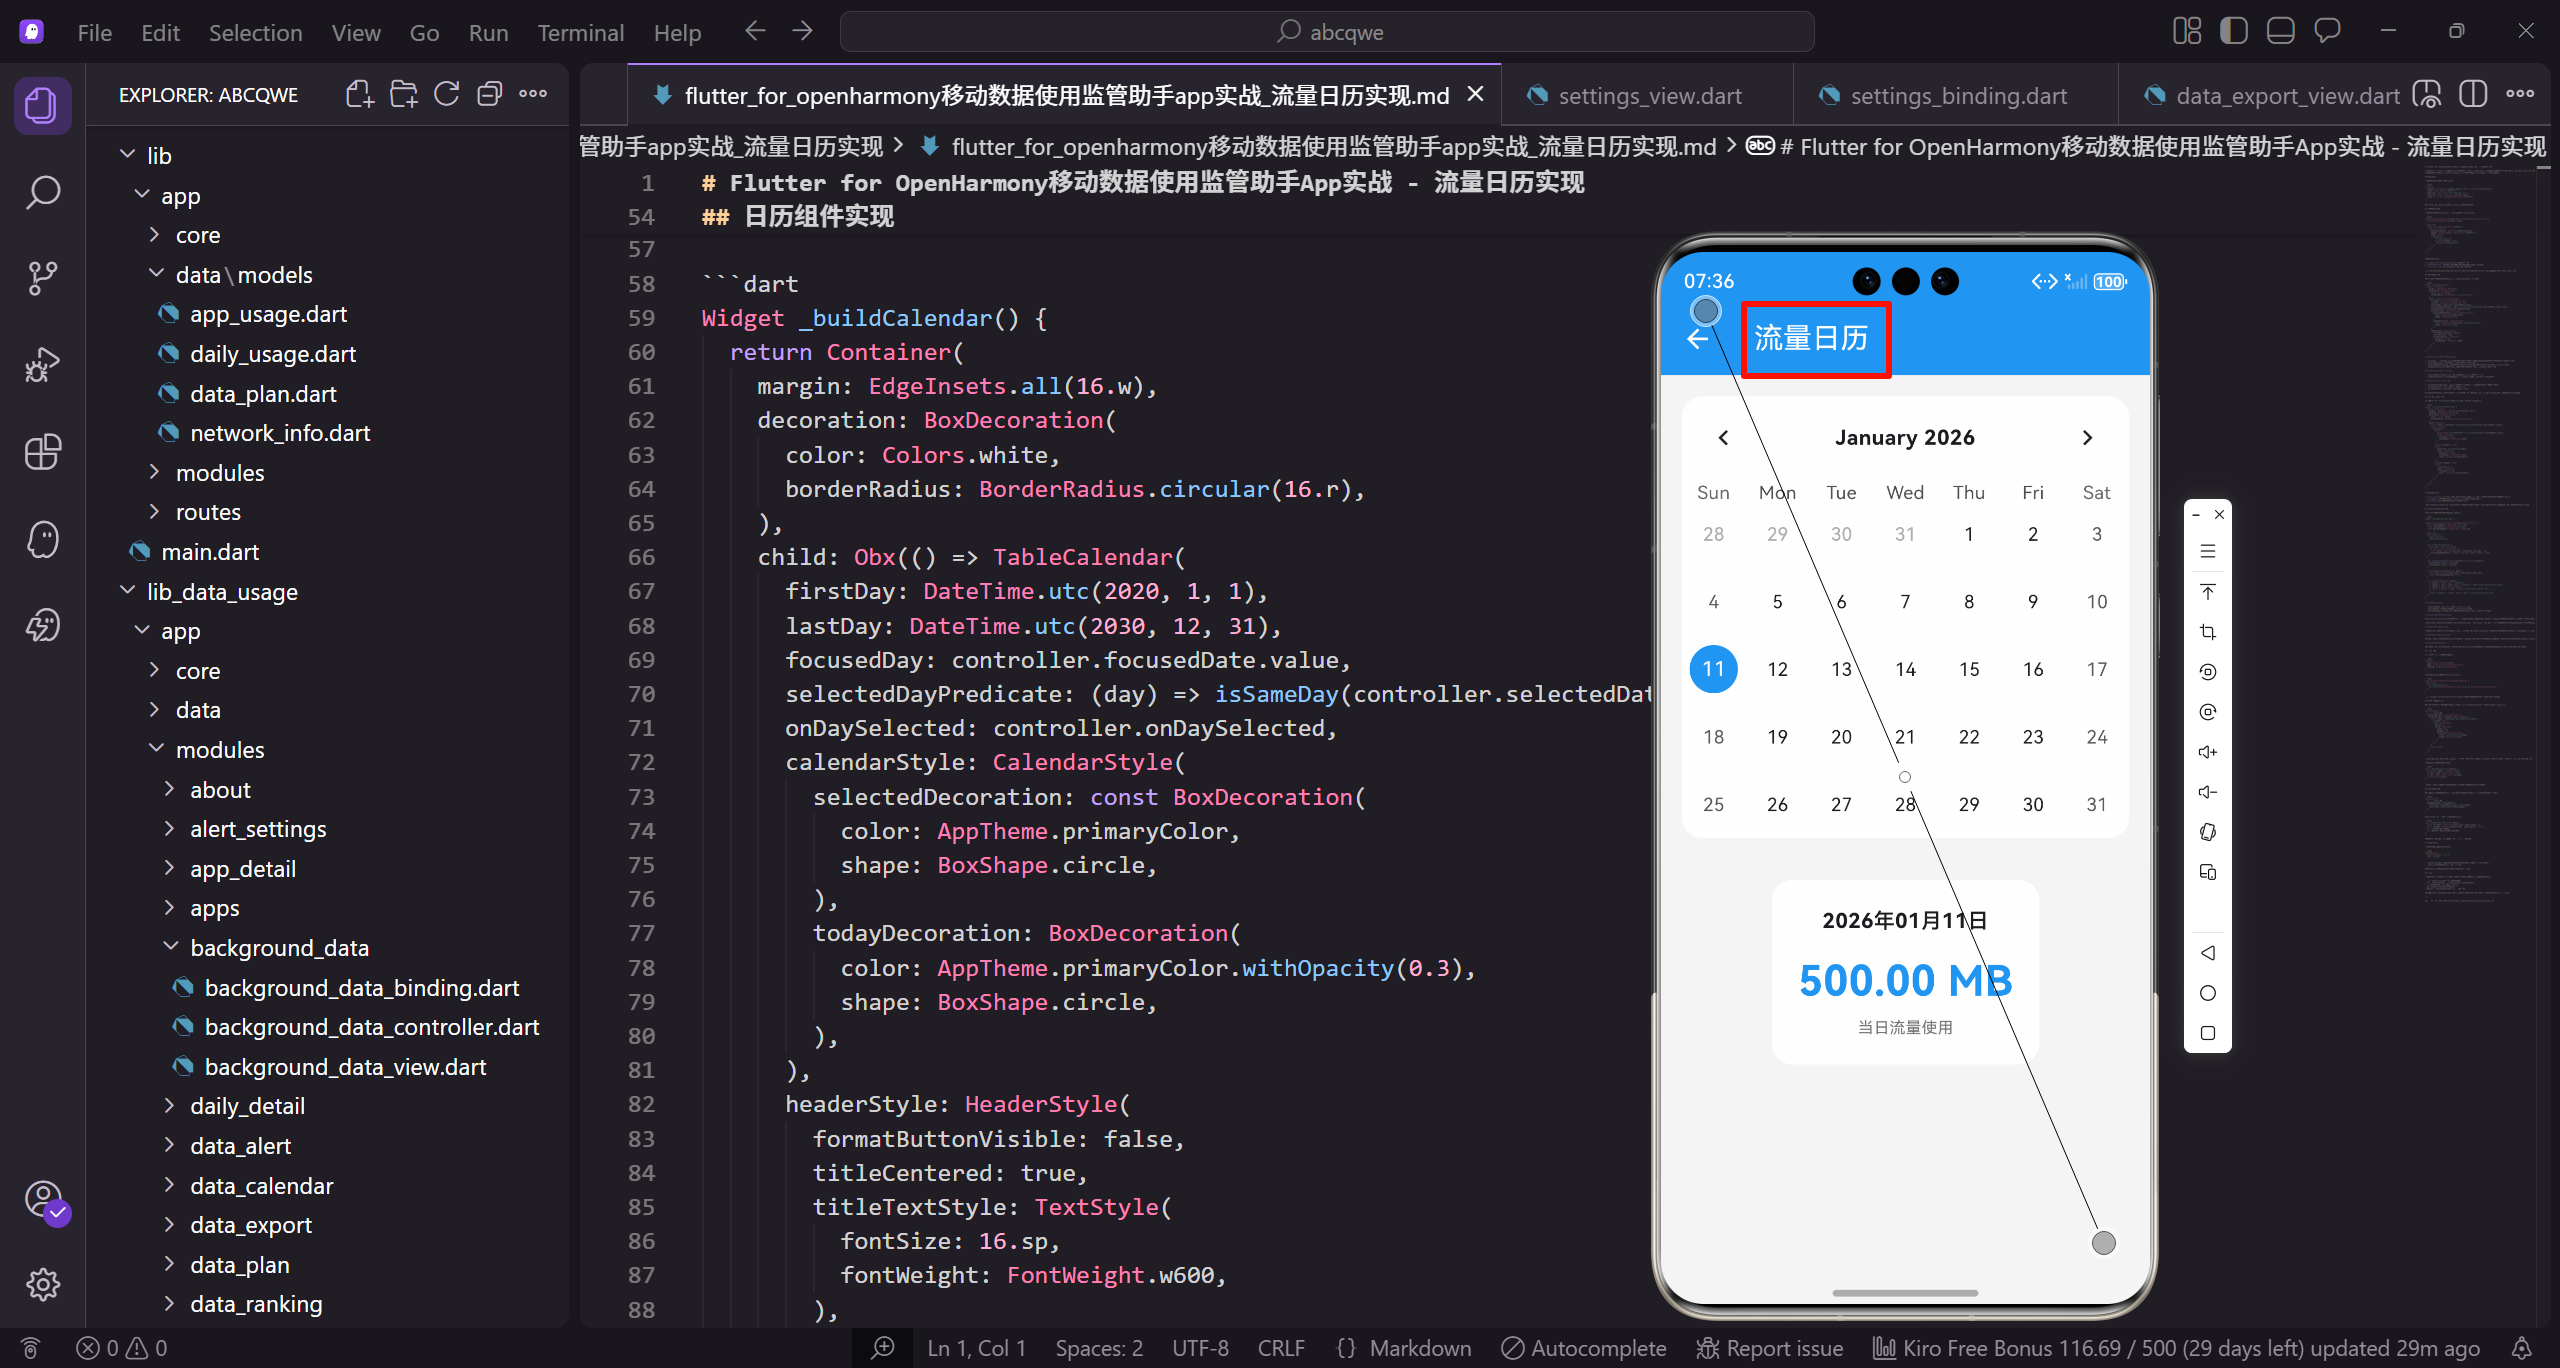Open the account menu in the activity bar
This screenshot has width=2560, height=1368.
tap(44, 1199)
